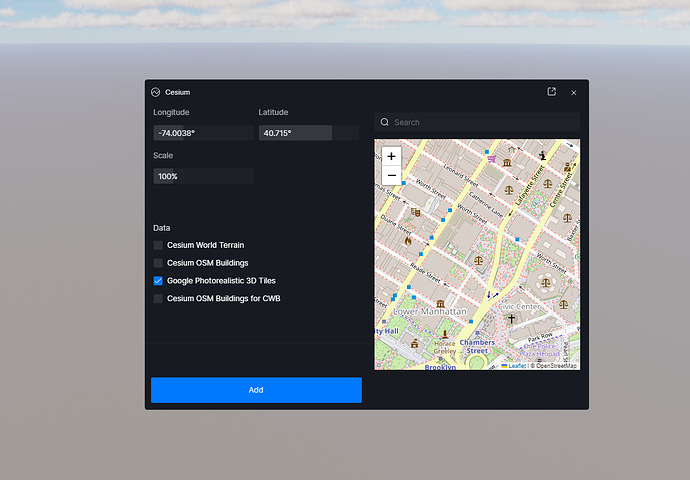The width and height of the screenshot is (690, 480).
Task: Click the 'Catherine Lane' street label
Action: click(x=486, y=205)
